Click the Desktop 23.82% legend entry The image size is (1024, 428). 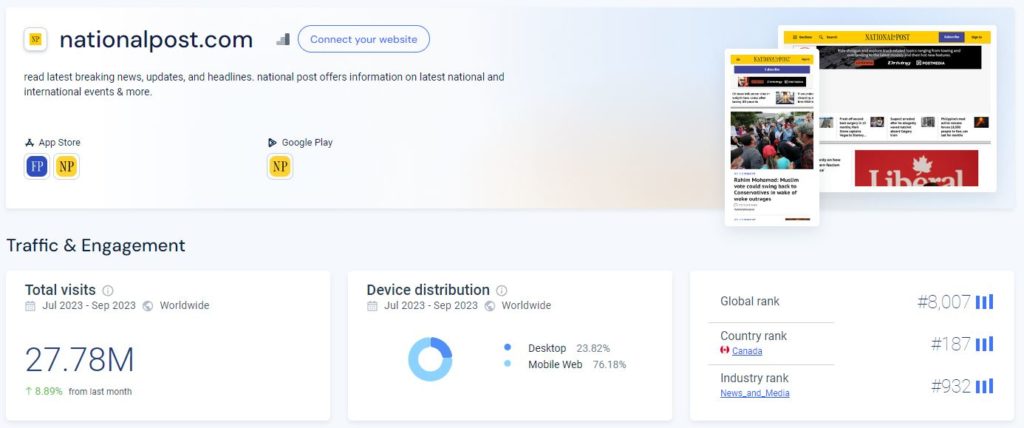coord(557,348)
